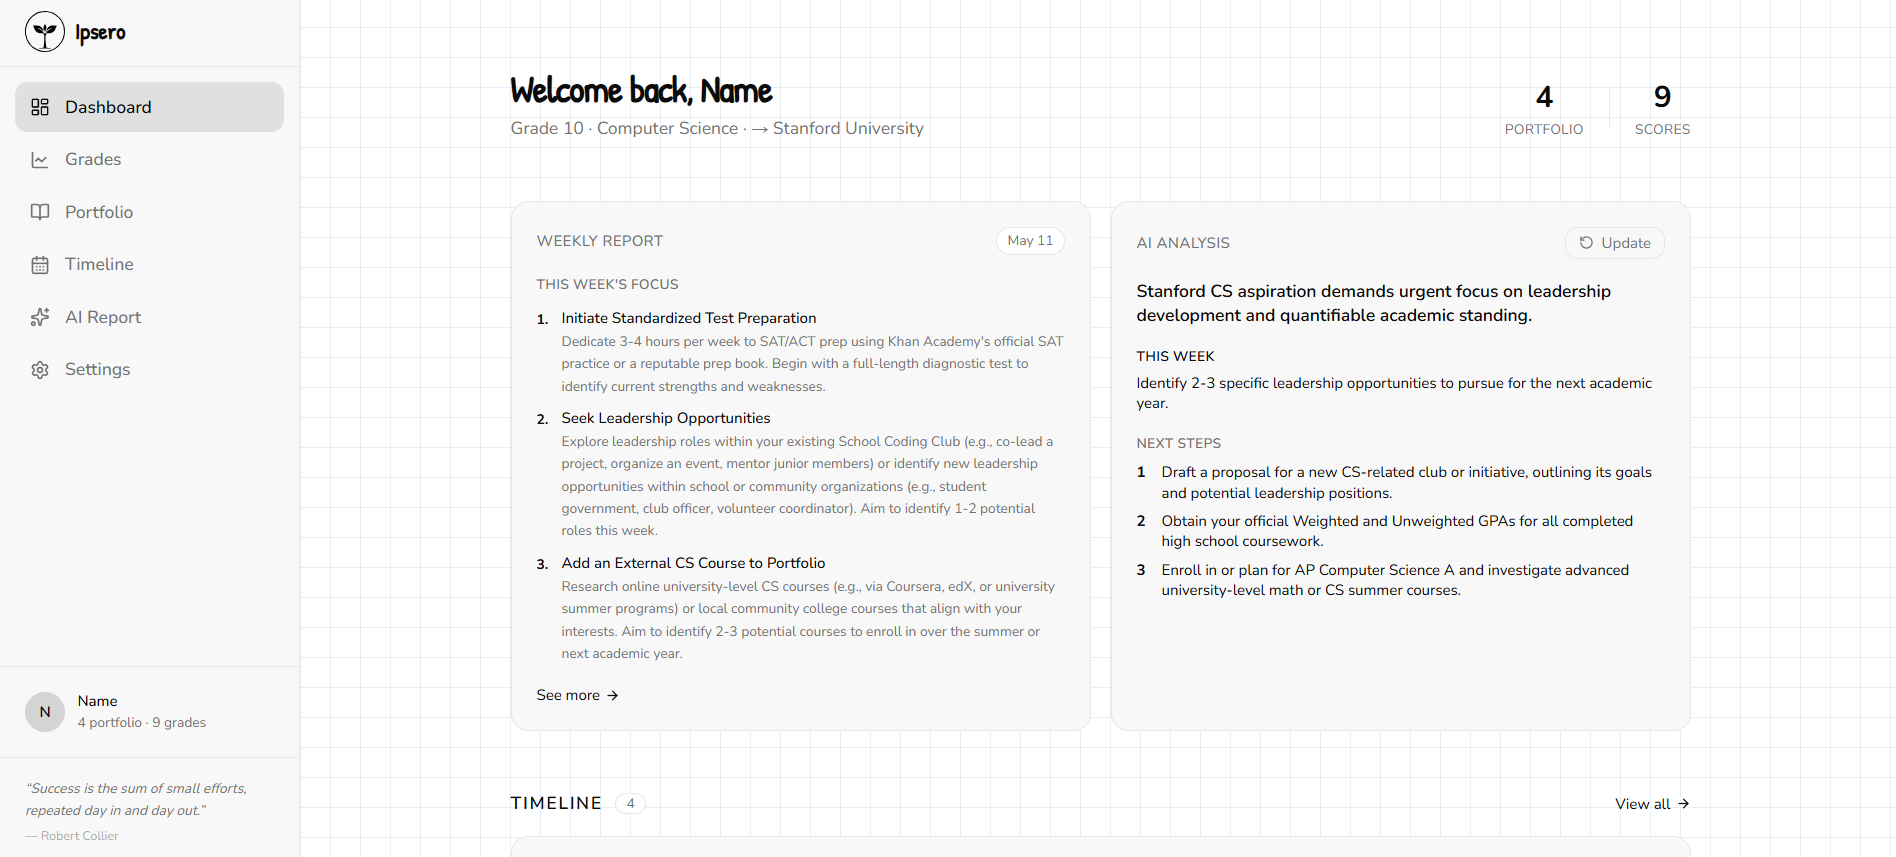Image resolution: width=1896 pixels, height=857 pixels.
Task: Click the THIS WEEK label in AI Analysis
Action: (x=1175, y=356)
